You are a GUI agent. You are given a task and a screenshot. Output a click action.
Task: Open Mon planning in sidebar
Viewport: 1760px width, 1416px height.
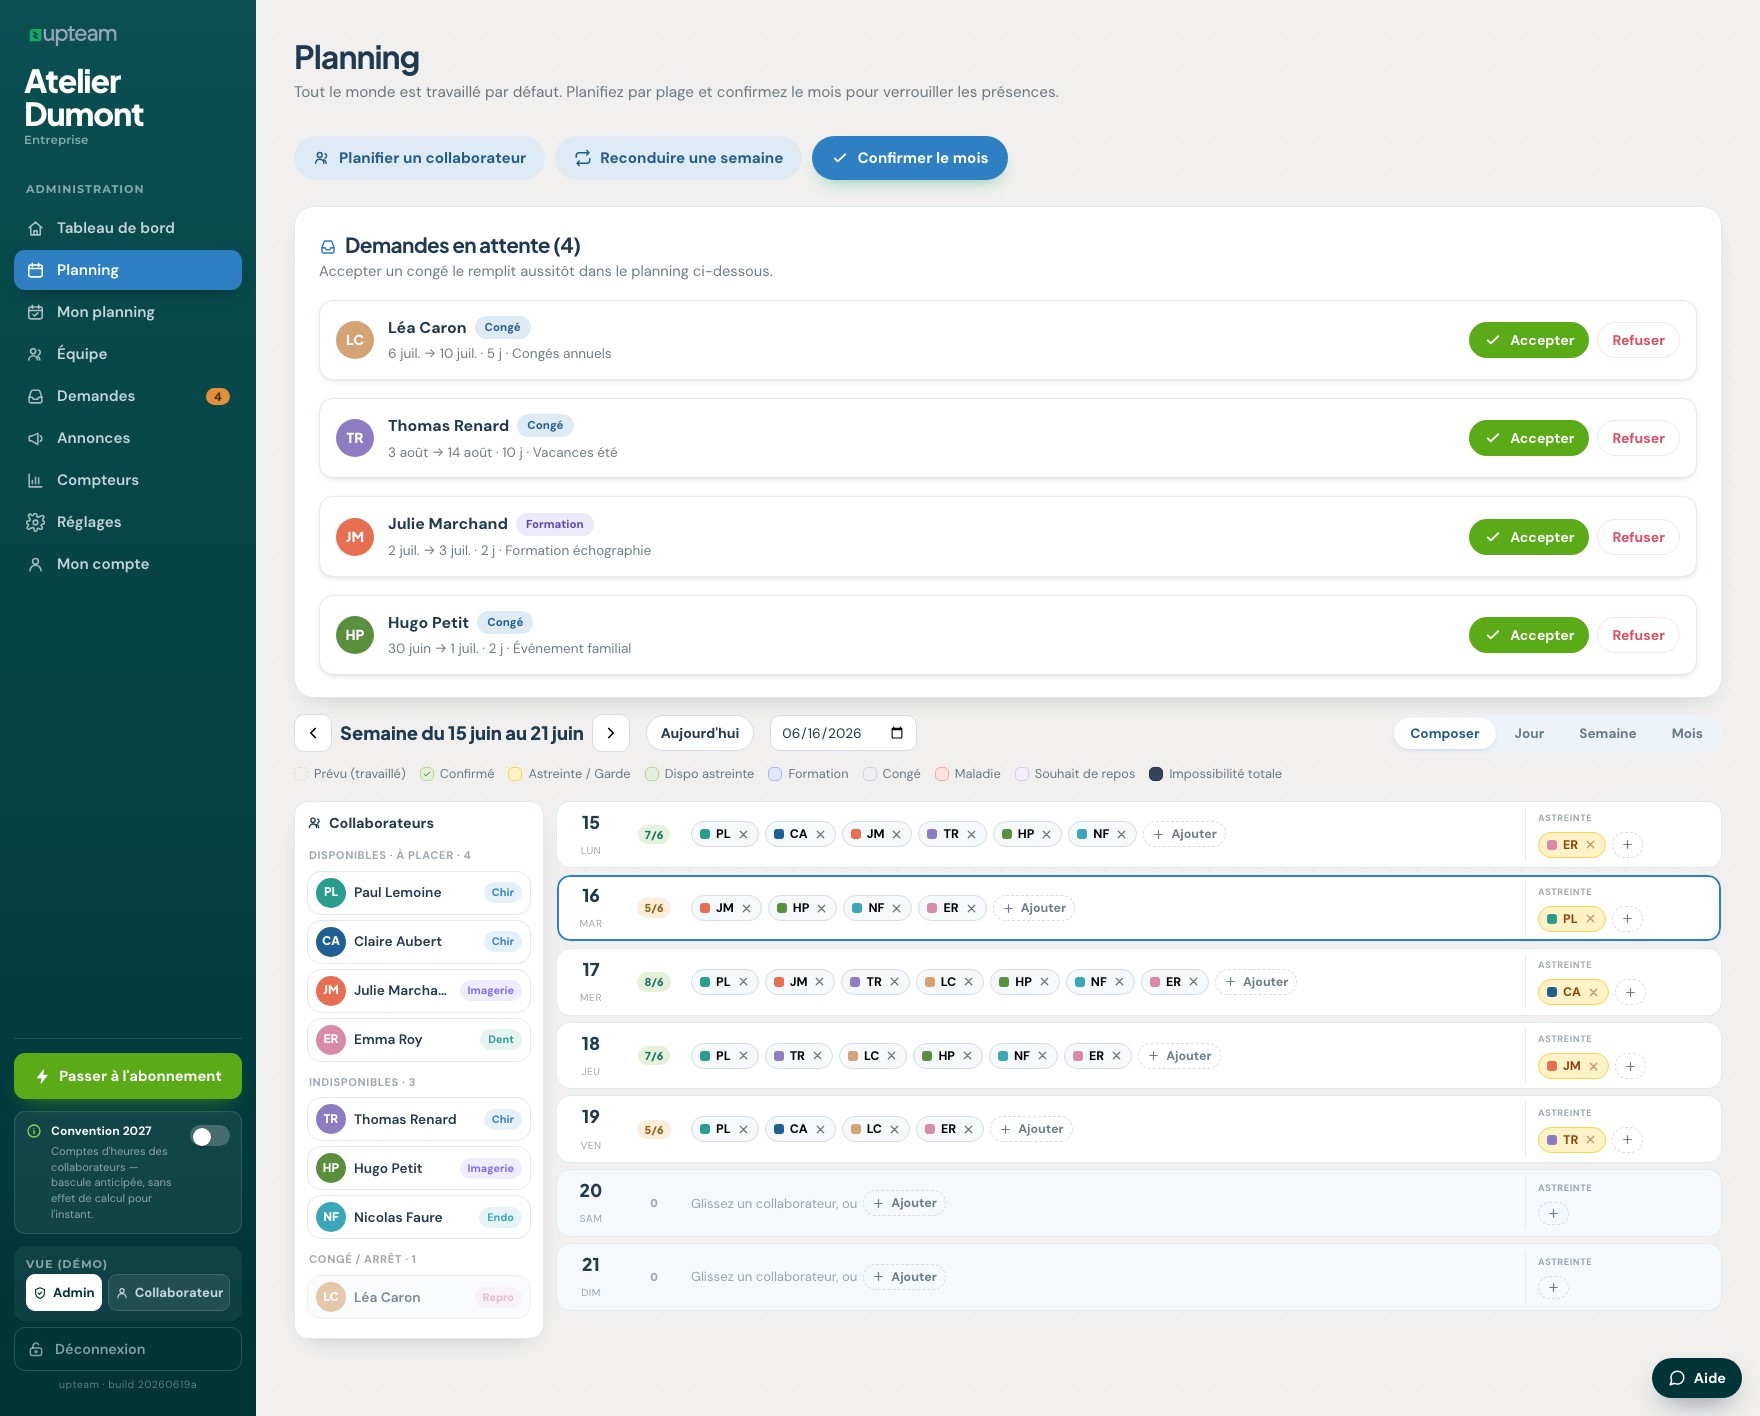128,312
